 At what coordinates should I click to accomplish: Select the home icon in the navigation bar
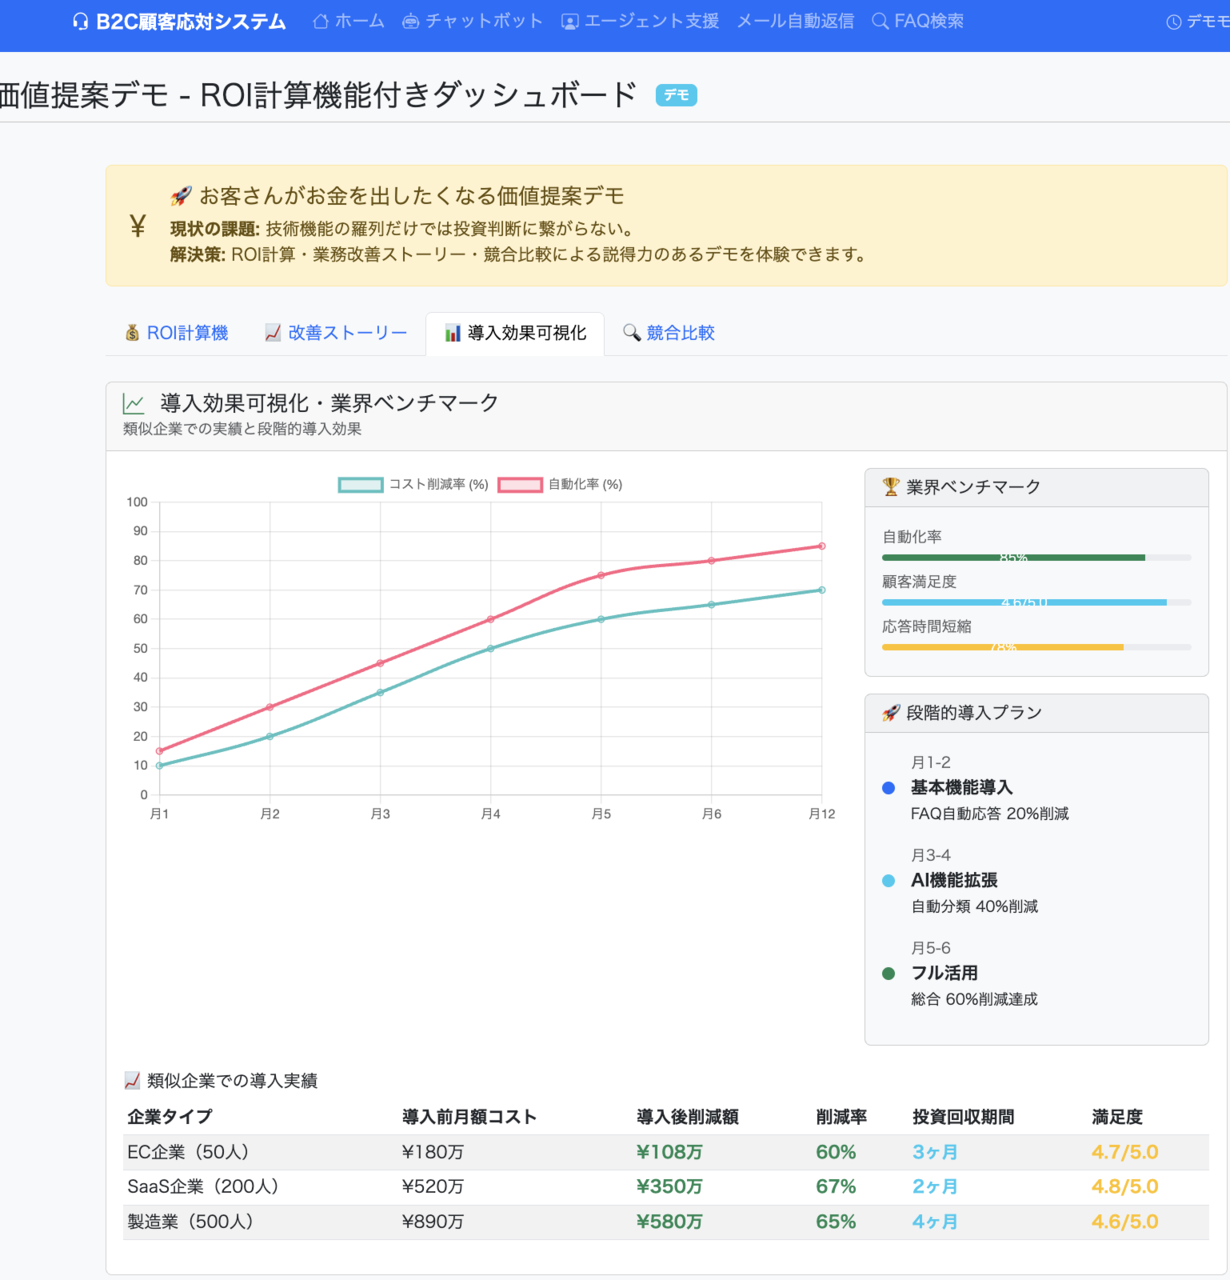click(319, 19)
